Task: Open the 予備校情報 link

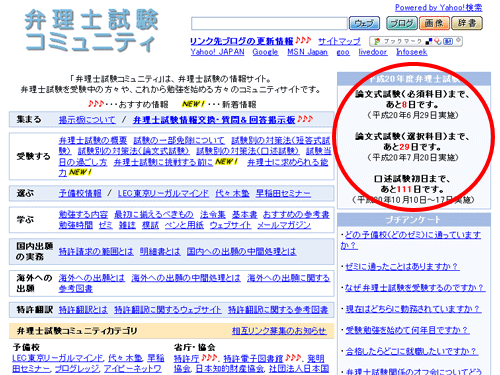Action: (x=80, y=193)
